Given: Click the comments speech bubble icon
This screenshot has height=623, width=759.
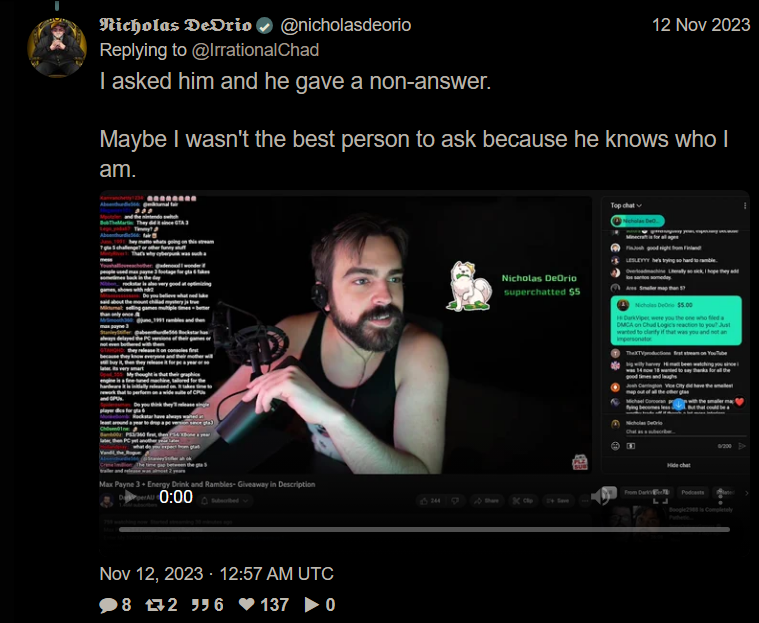Looking at the screenshot, I should coord(108,605).
